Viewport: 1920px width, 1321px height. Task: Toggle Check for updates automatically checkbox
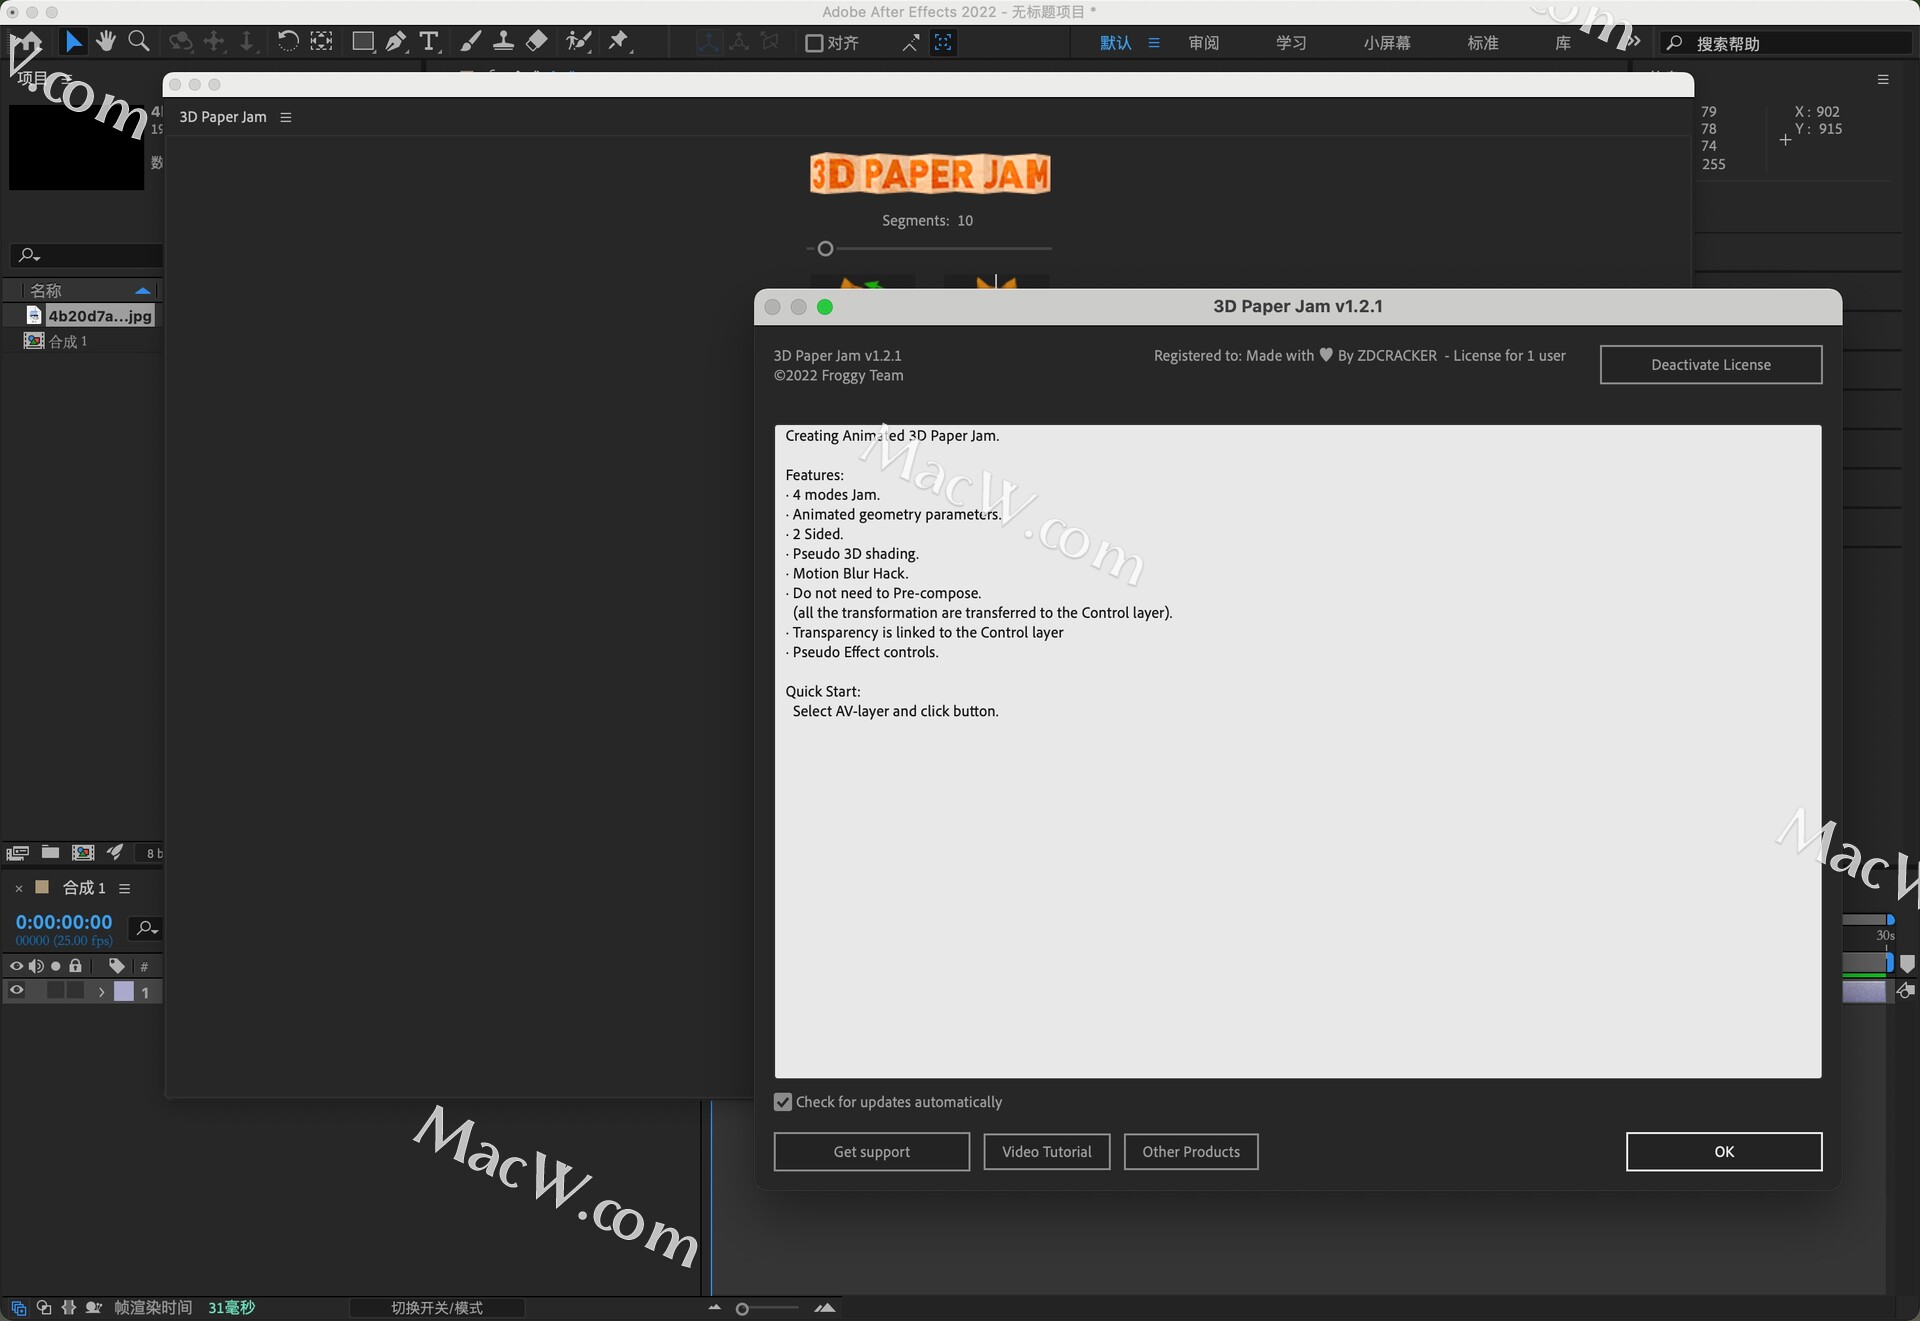pyautogui.click(x=783, y=1102)
